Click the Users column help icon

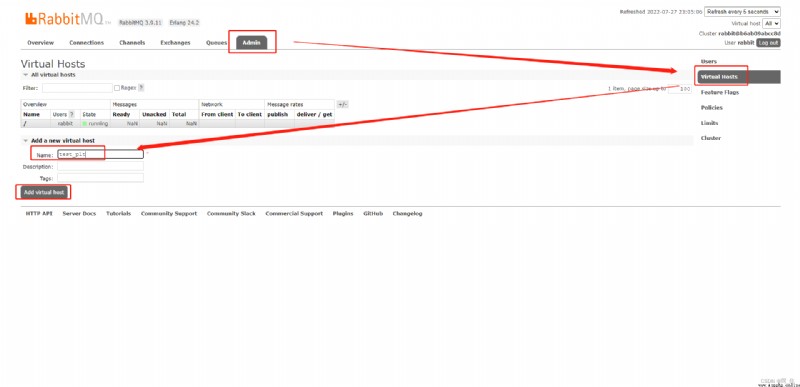click(71, 115)
